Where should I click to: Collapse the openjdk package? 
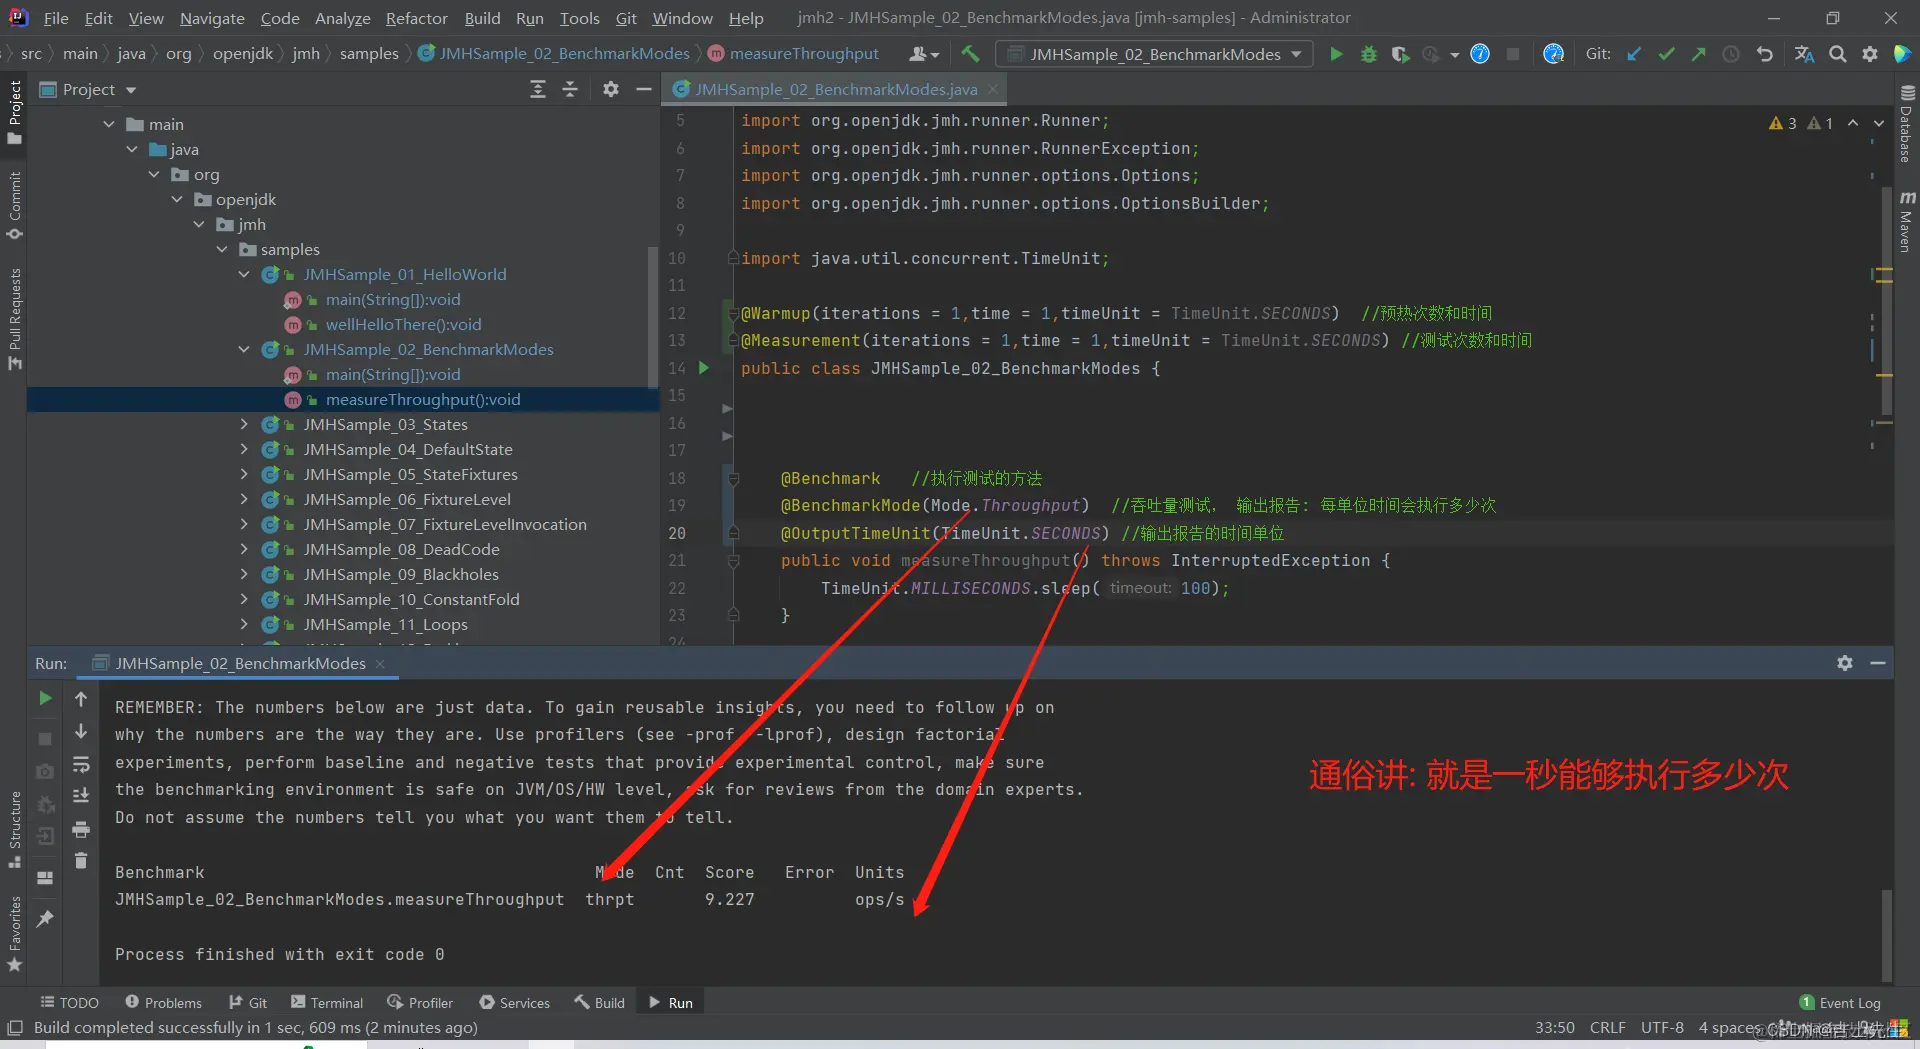pyautogui.click(x=177, y=199)
